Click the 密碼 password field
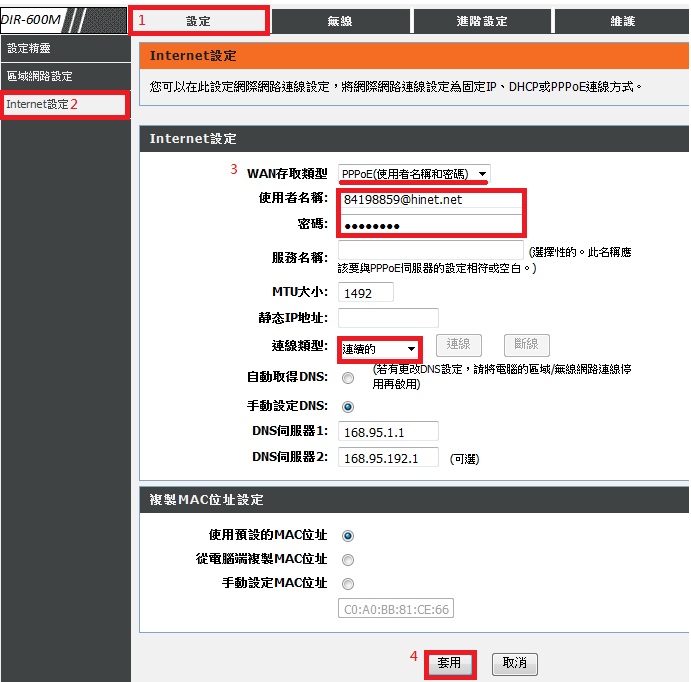 point(430,226)
